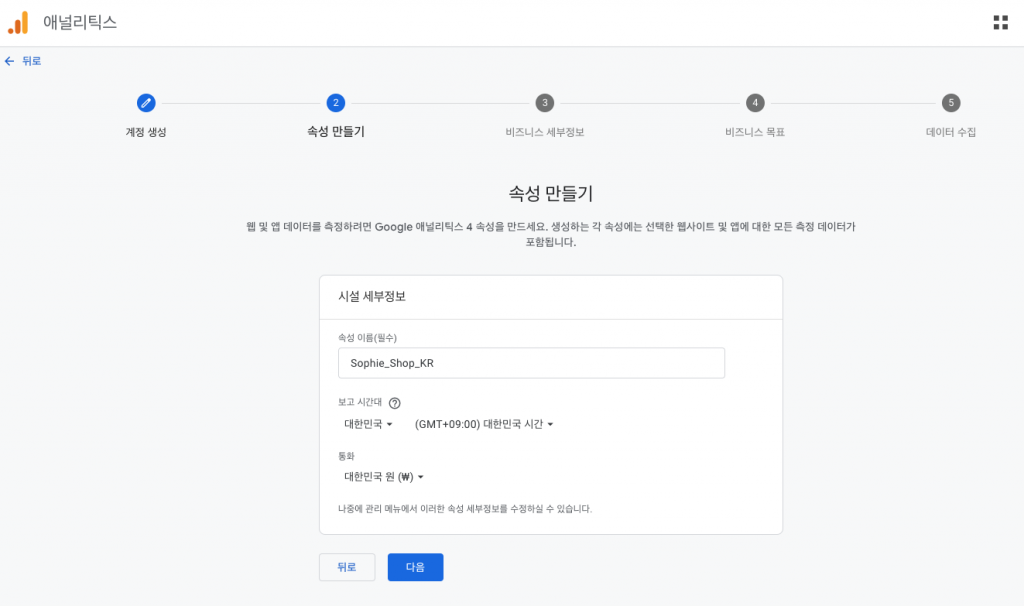
Task: Select the Sophie_Shop_KR property name field
Action: [531, 363]
